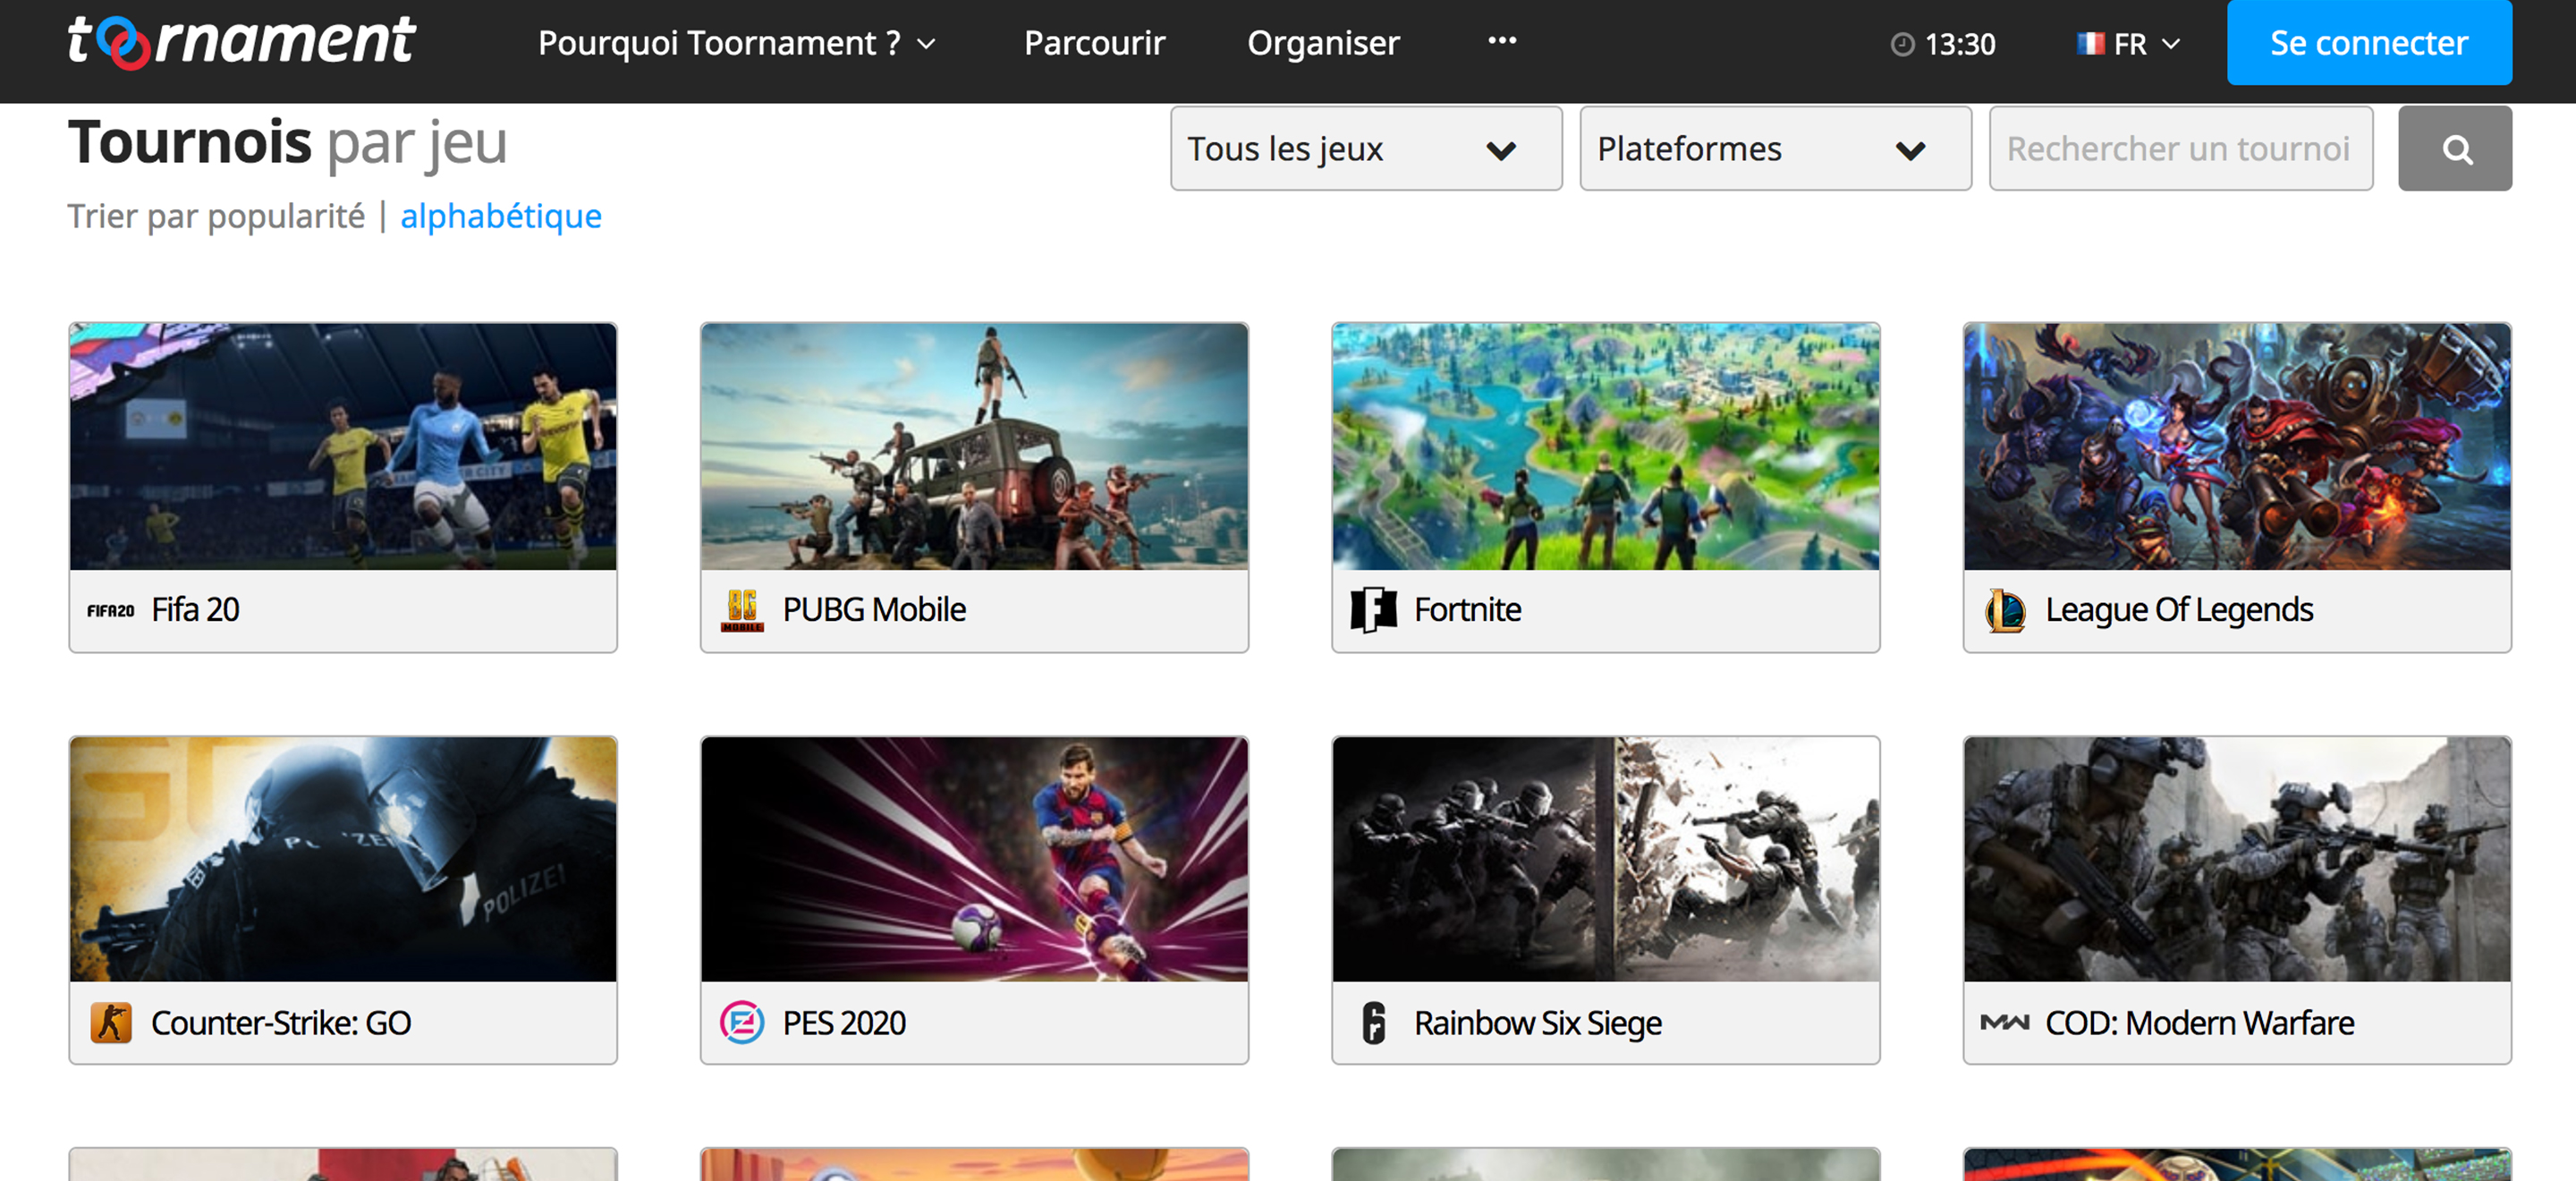Viewport: 2576px width, 1181px height.
Task: Open the Organiser menu item
Action: [x=1323, y=43]
